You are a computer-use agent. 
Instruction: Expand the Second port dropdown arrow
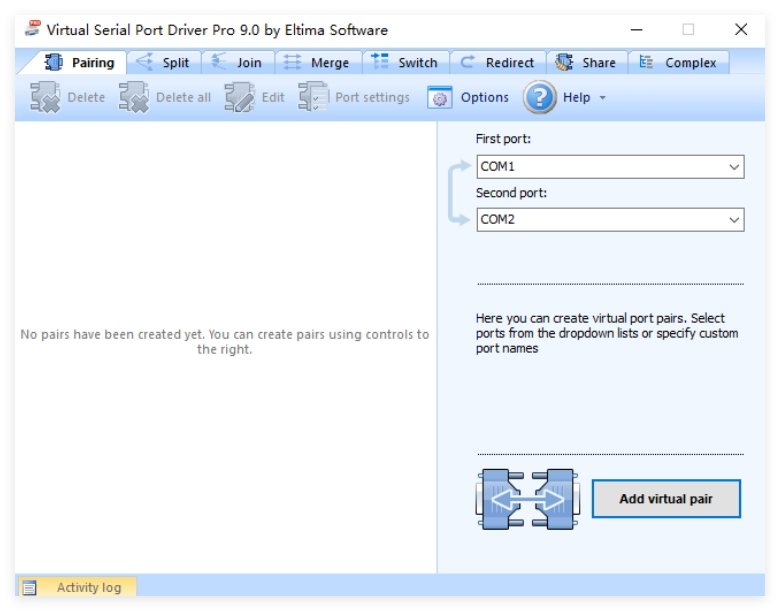[734, 220]
